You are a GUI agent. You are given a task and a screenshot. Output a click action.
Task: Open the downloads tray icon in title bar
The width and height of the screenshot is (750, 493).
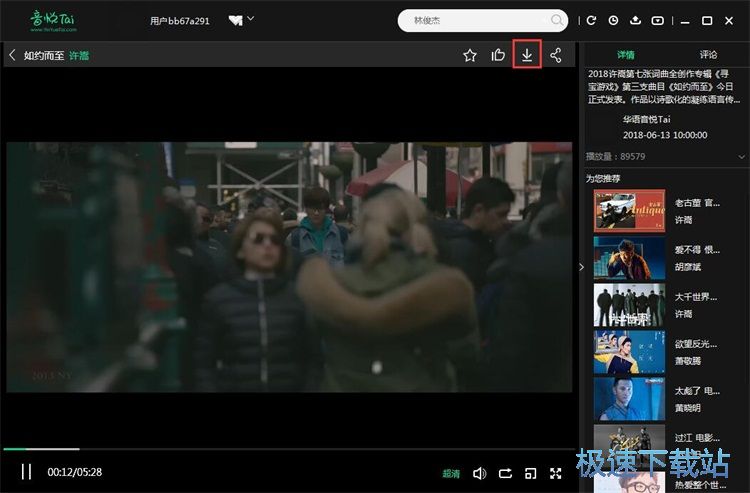click(635, 21)
